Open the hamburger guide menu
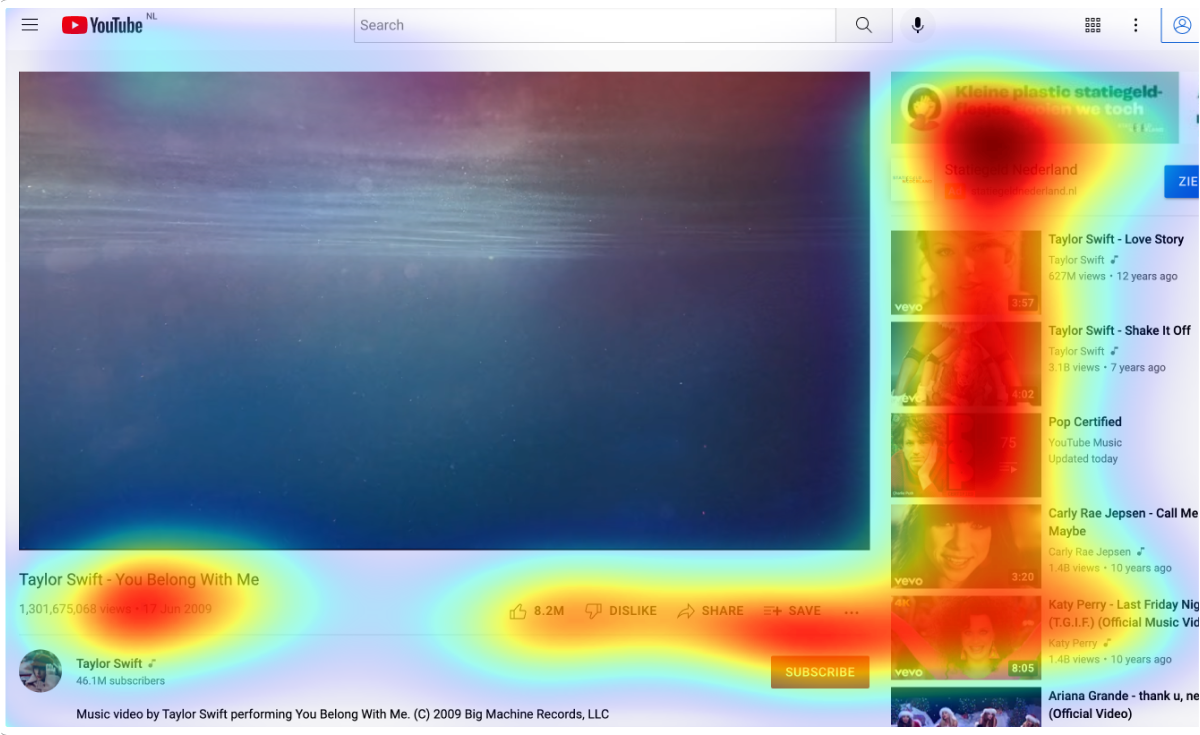This screenshot has width=1200, height=735. (30, 25)
